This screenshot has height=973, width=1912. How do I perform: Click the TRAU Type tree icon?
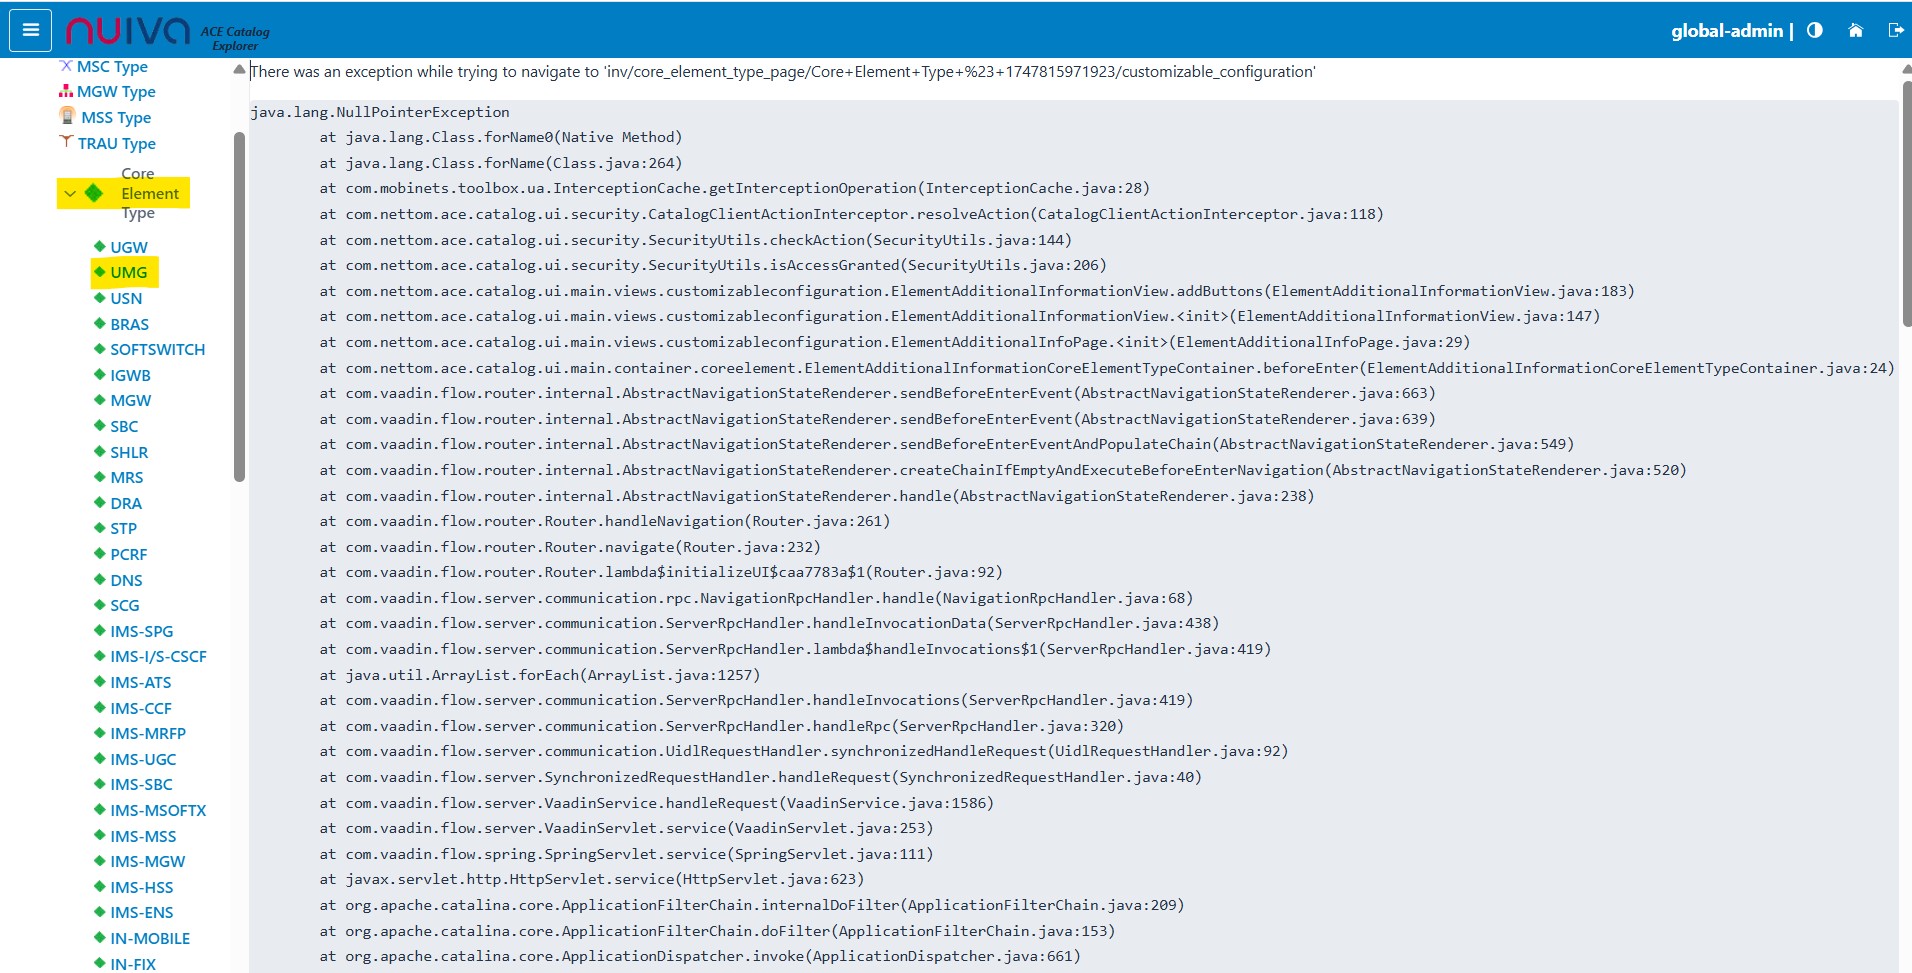click(66, 142)
